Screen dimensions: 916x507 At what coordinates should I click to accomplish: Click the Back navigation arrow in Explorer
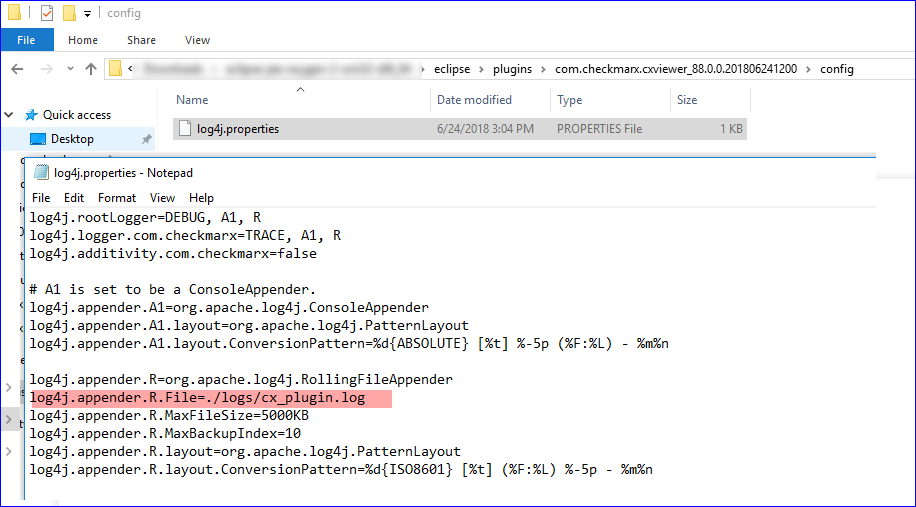point(18,69)
